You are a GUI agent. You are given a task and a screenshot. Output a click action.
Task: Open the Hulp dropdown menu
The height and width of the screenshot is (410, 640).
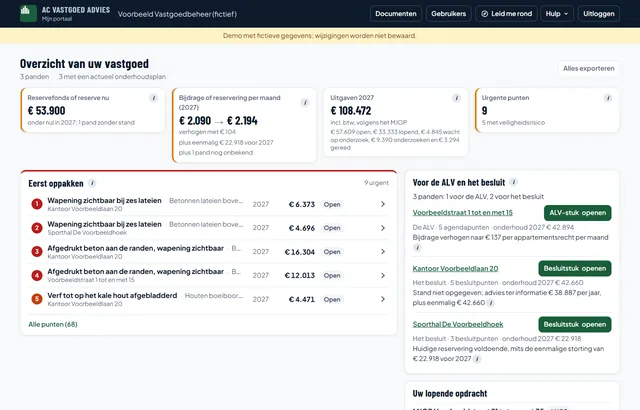coord(556,13)
